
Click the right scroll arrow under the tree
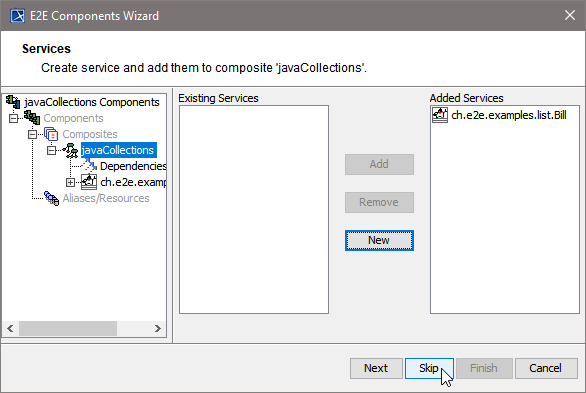tap(158, 328)
